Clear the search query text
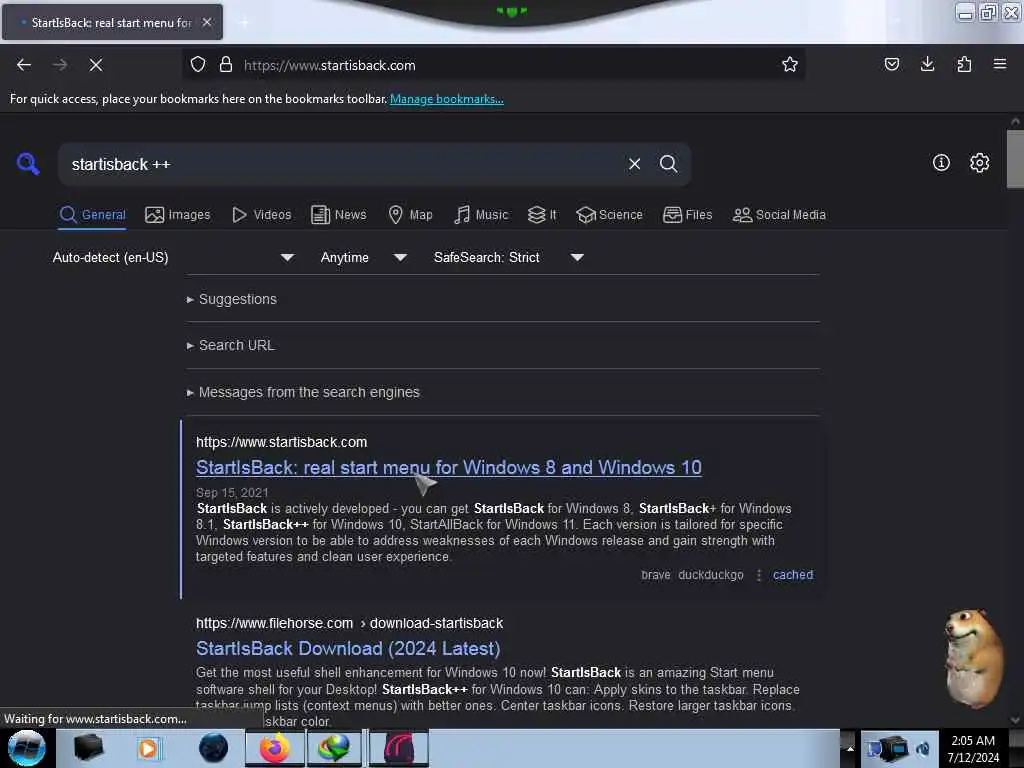The height and width of the screenshot is (768, 1024). [634, 164]
